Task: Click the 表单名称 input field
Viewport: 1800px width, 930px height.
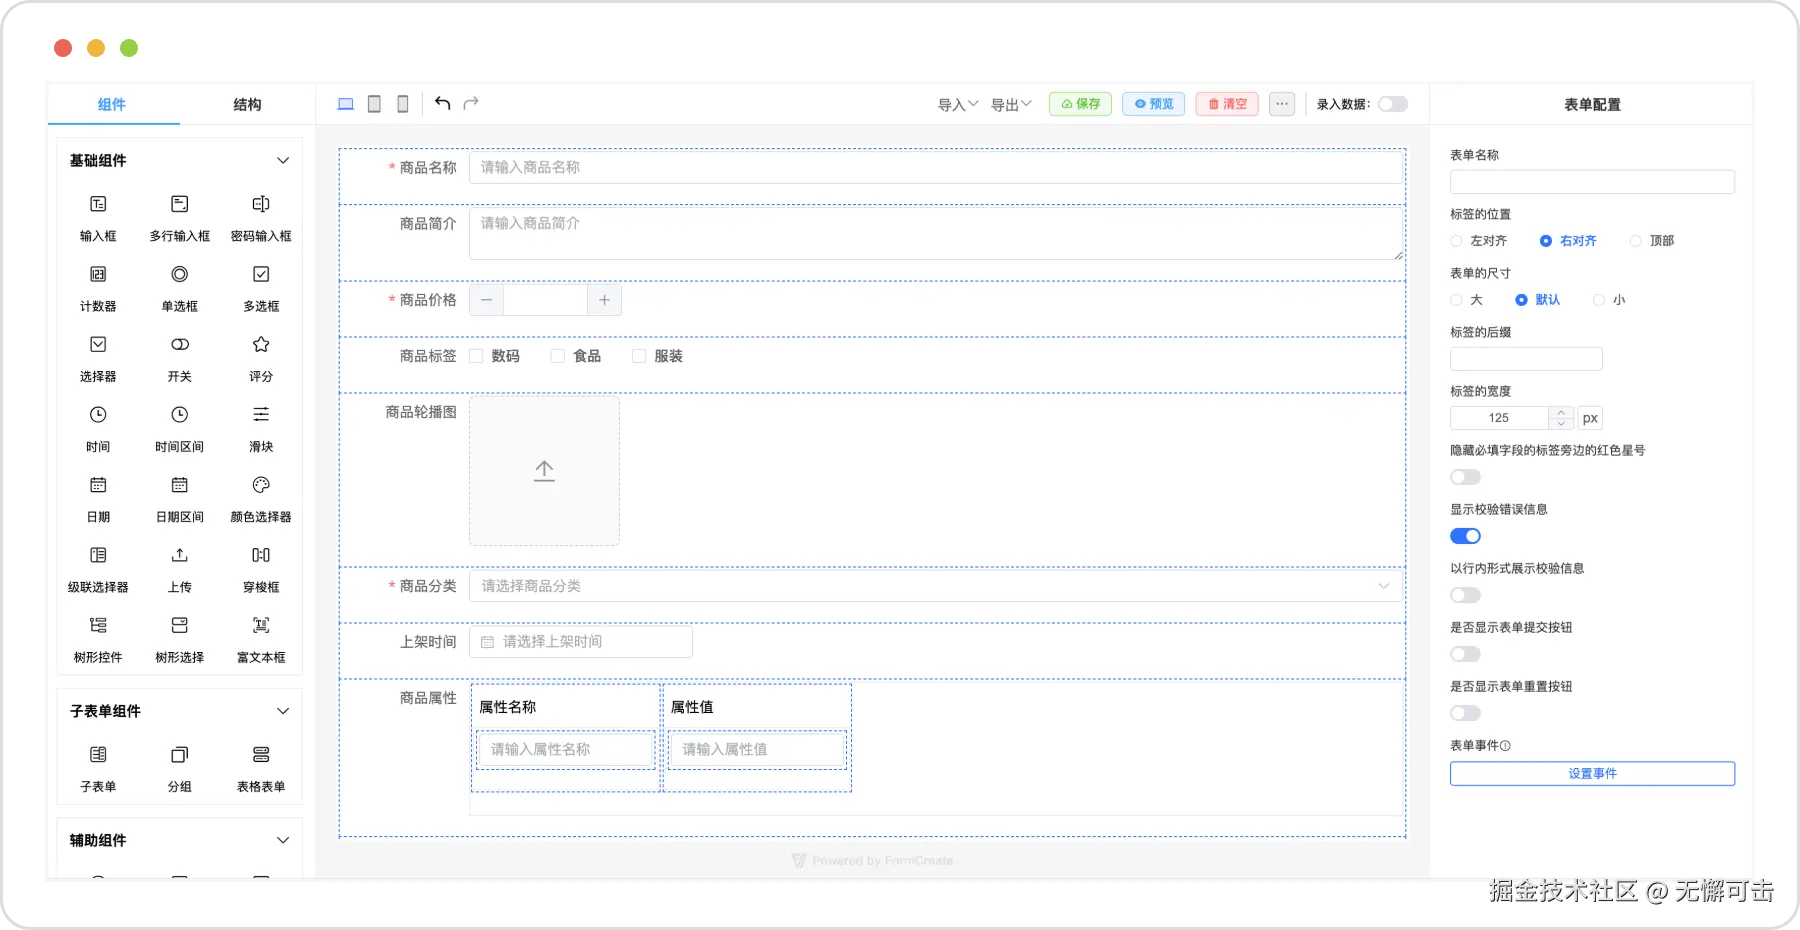Action: tap(1592, 181)
